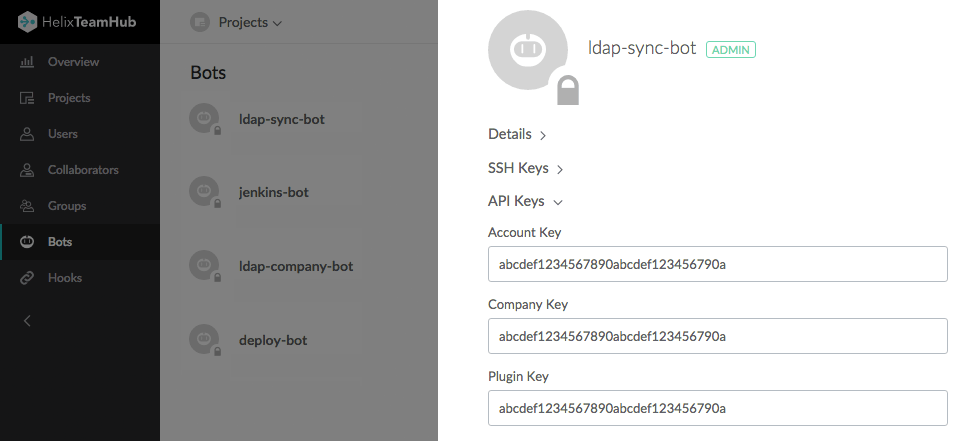This screenshot has width=965, height=441.
Task: Select ldap-sync-bot from Bots list
Action: [x=281, y=119]
